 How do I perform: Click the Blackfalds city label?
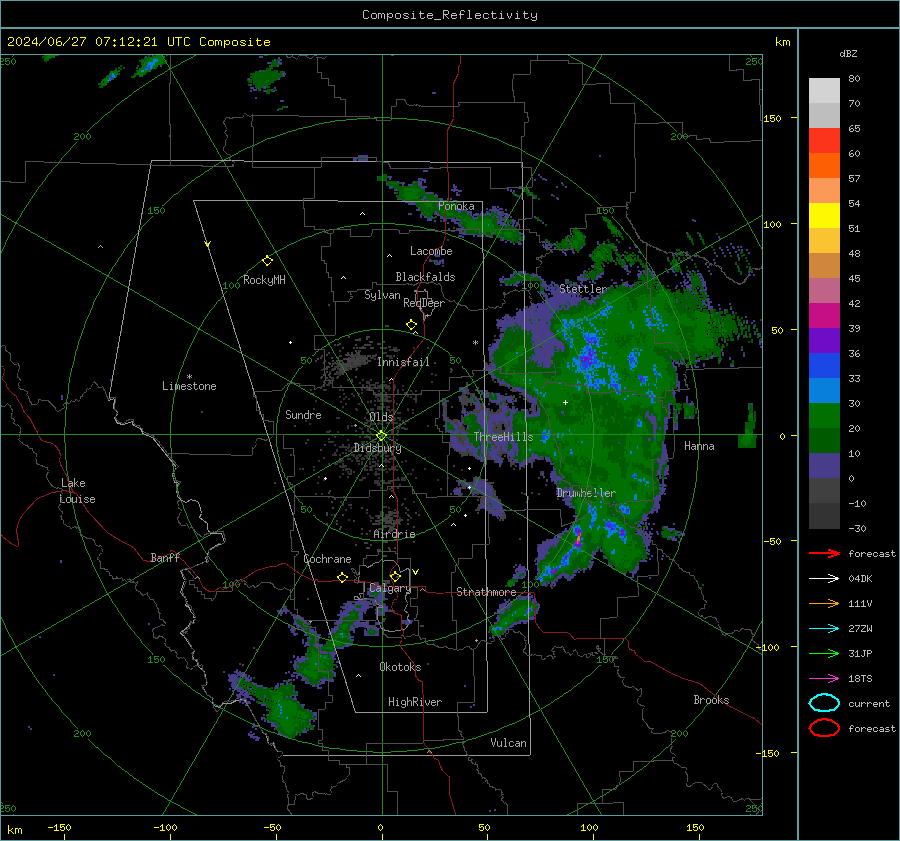425,277
